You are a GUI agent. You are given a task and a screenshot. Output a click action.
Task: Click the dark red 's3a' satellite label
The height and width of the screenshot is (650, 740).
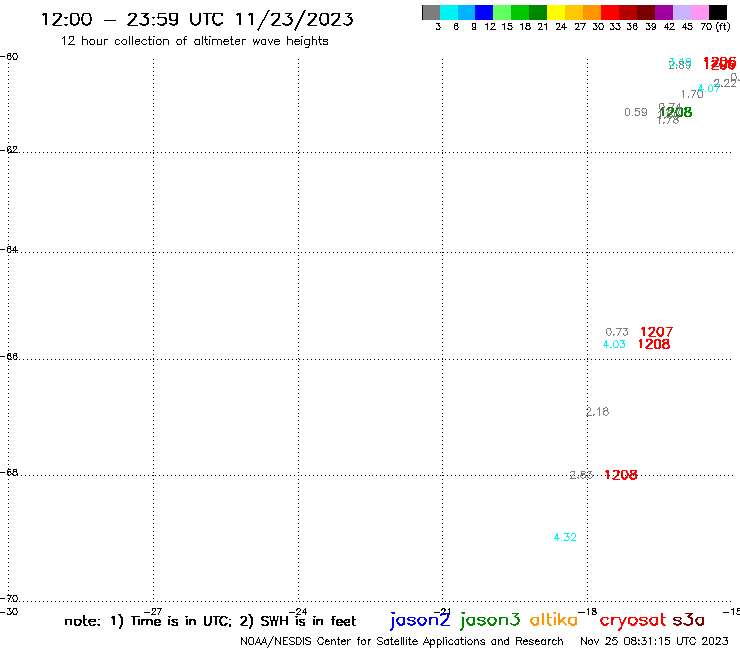coord(689,620)
